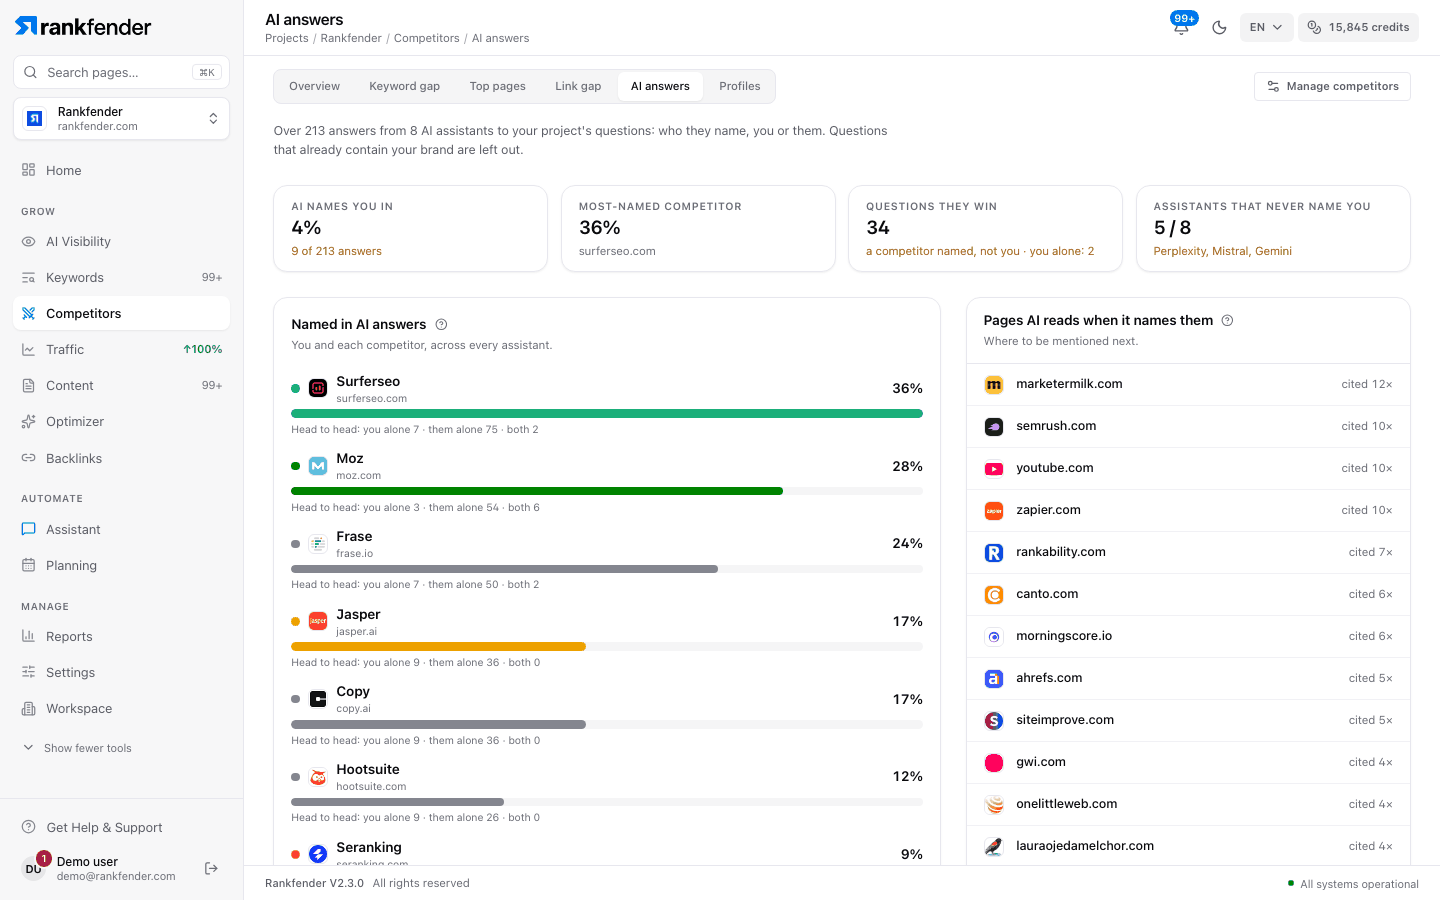Screen dimensions: 1440x900
Task: Click the Demo user avatar
Action: coord(34,868)
